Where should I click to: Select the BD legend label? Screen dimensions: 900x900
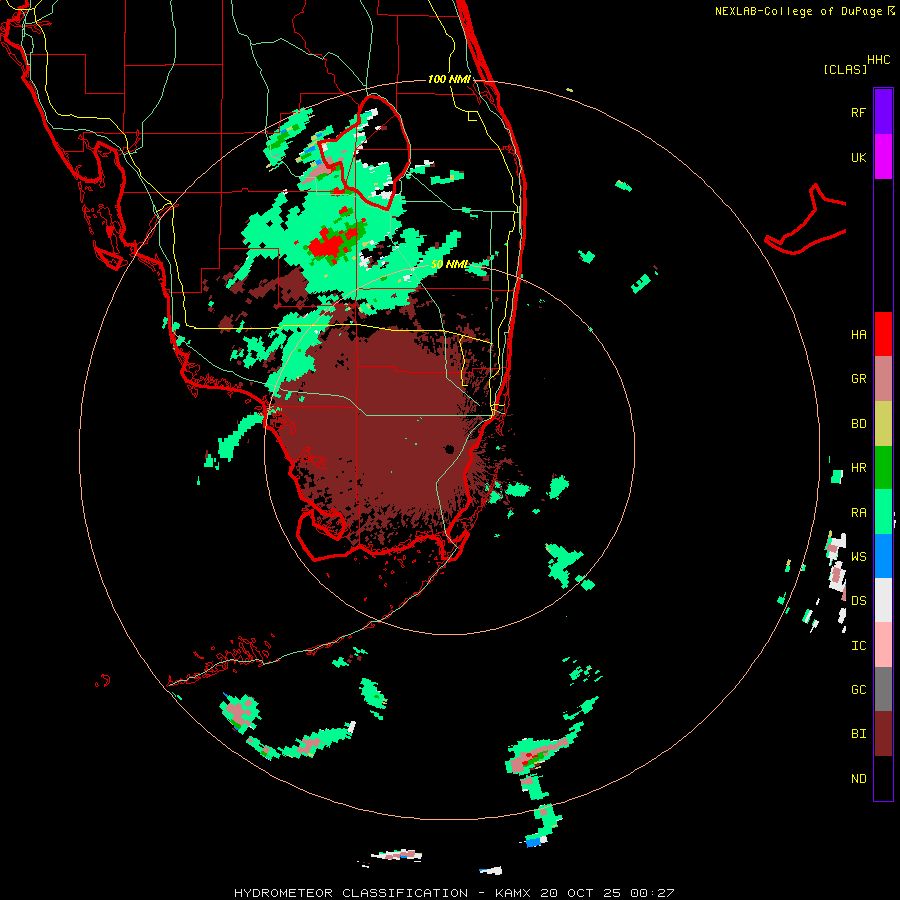pyautogui.click(x=858, y=424)
